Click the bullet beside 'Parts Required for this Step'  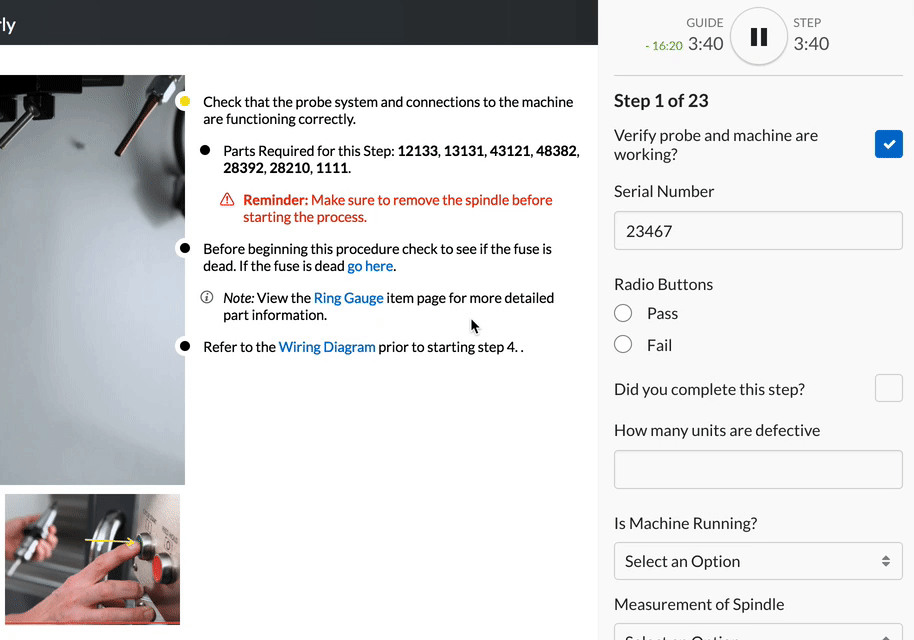[205, 151]
